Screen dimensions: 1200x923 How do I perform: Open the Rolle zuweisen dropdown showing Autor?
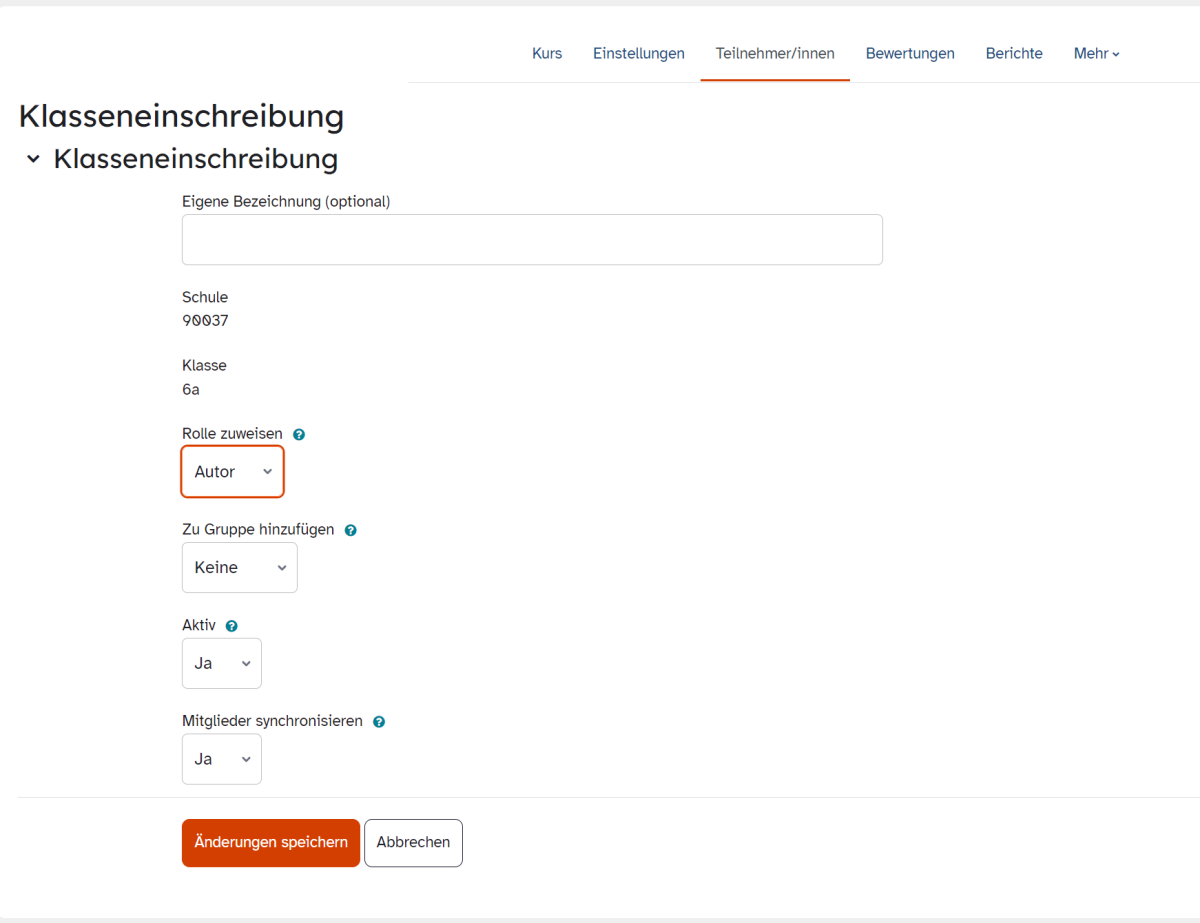click(233, 472)
